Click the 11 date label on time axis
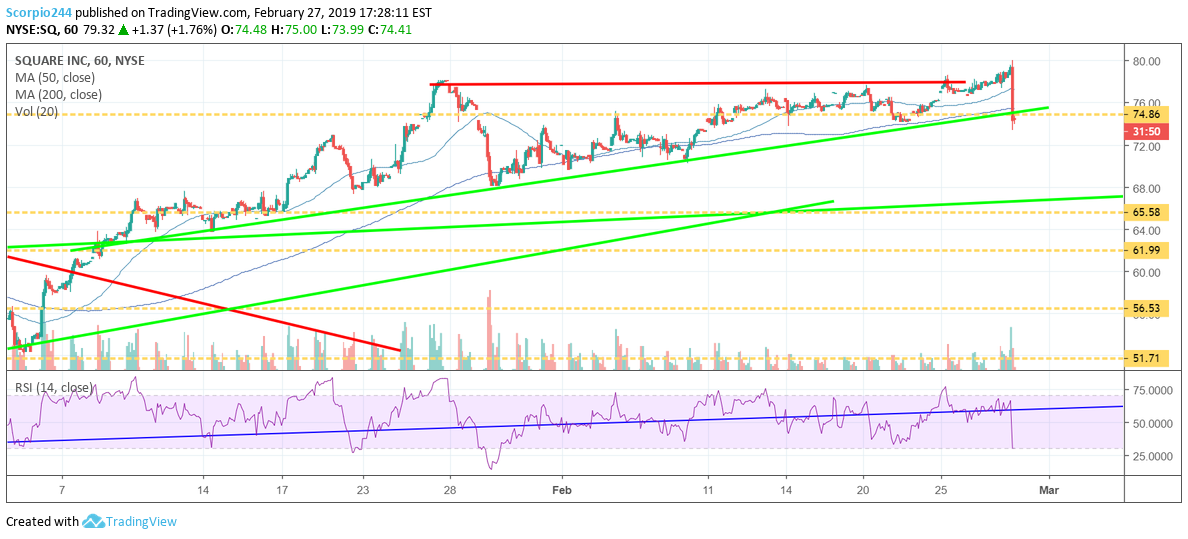This screenshot has height=539, width=1188. 707,490
